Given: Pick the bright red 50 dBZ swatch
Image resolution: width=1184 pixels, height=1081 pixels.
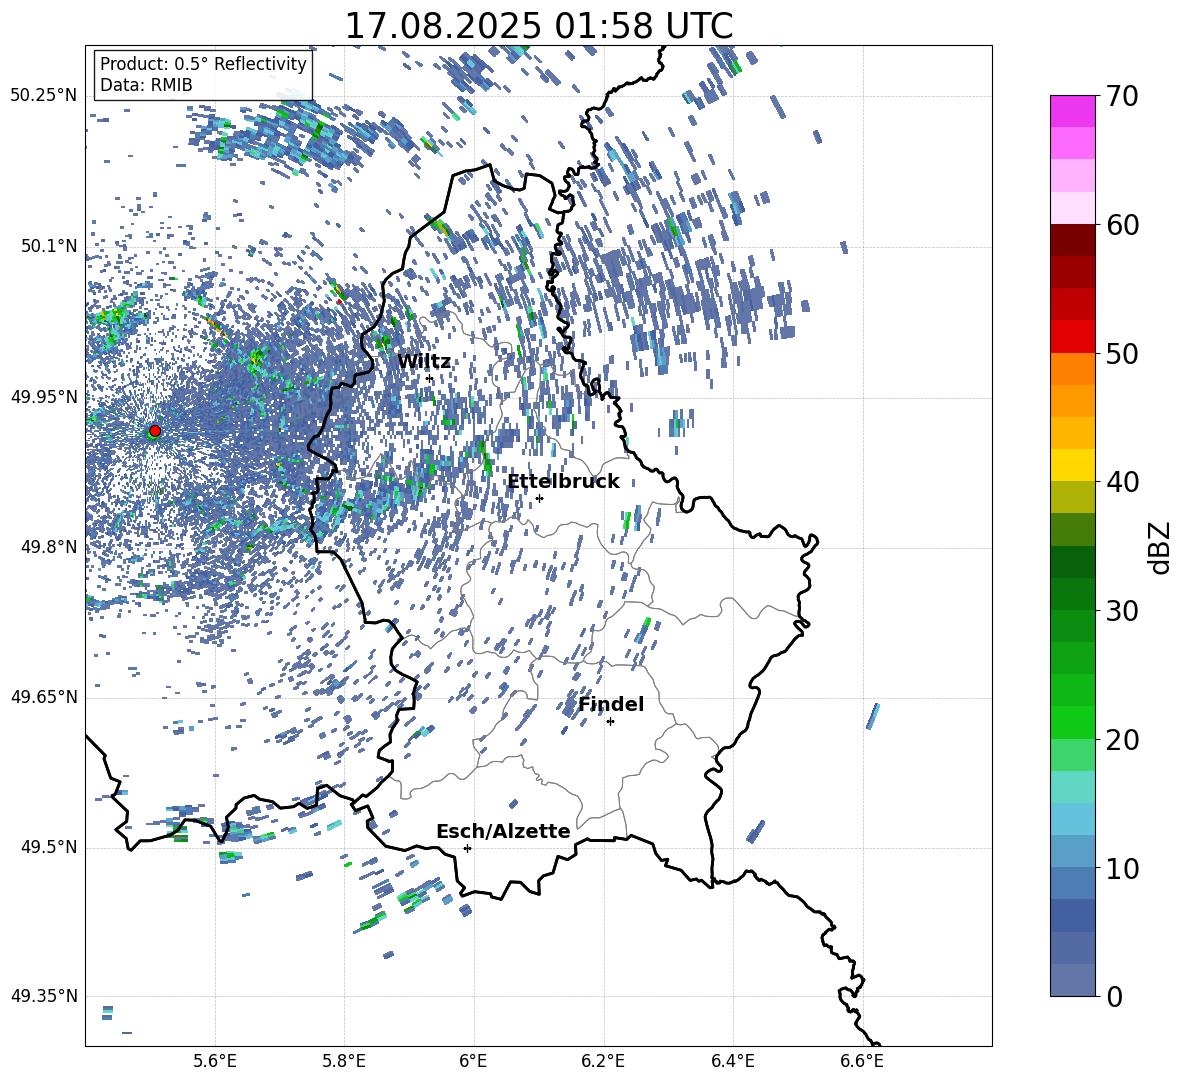Looking at the screenshot, I should pos(1072,337).
